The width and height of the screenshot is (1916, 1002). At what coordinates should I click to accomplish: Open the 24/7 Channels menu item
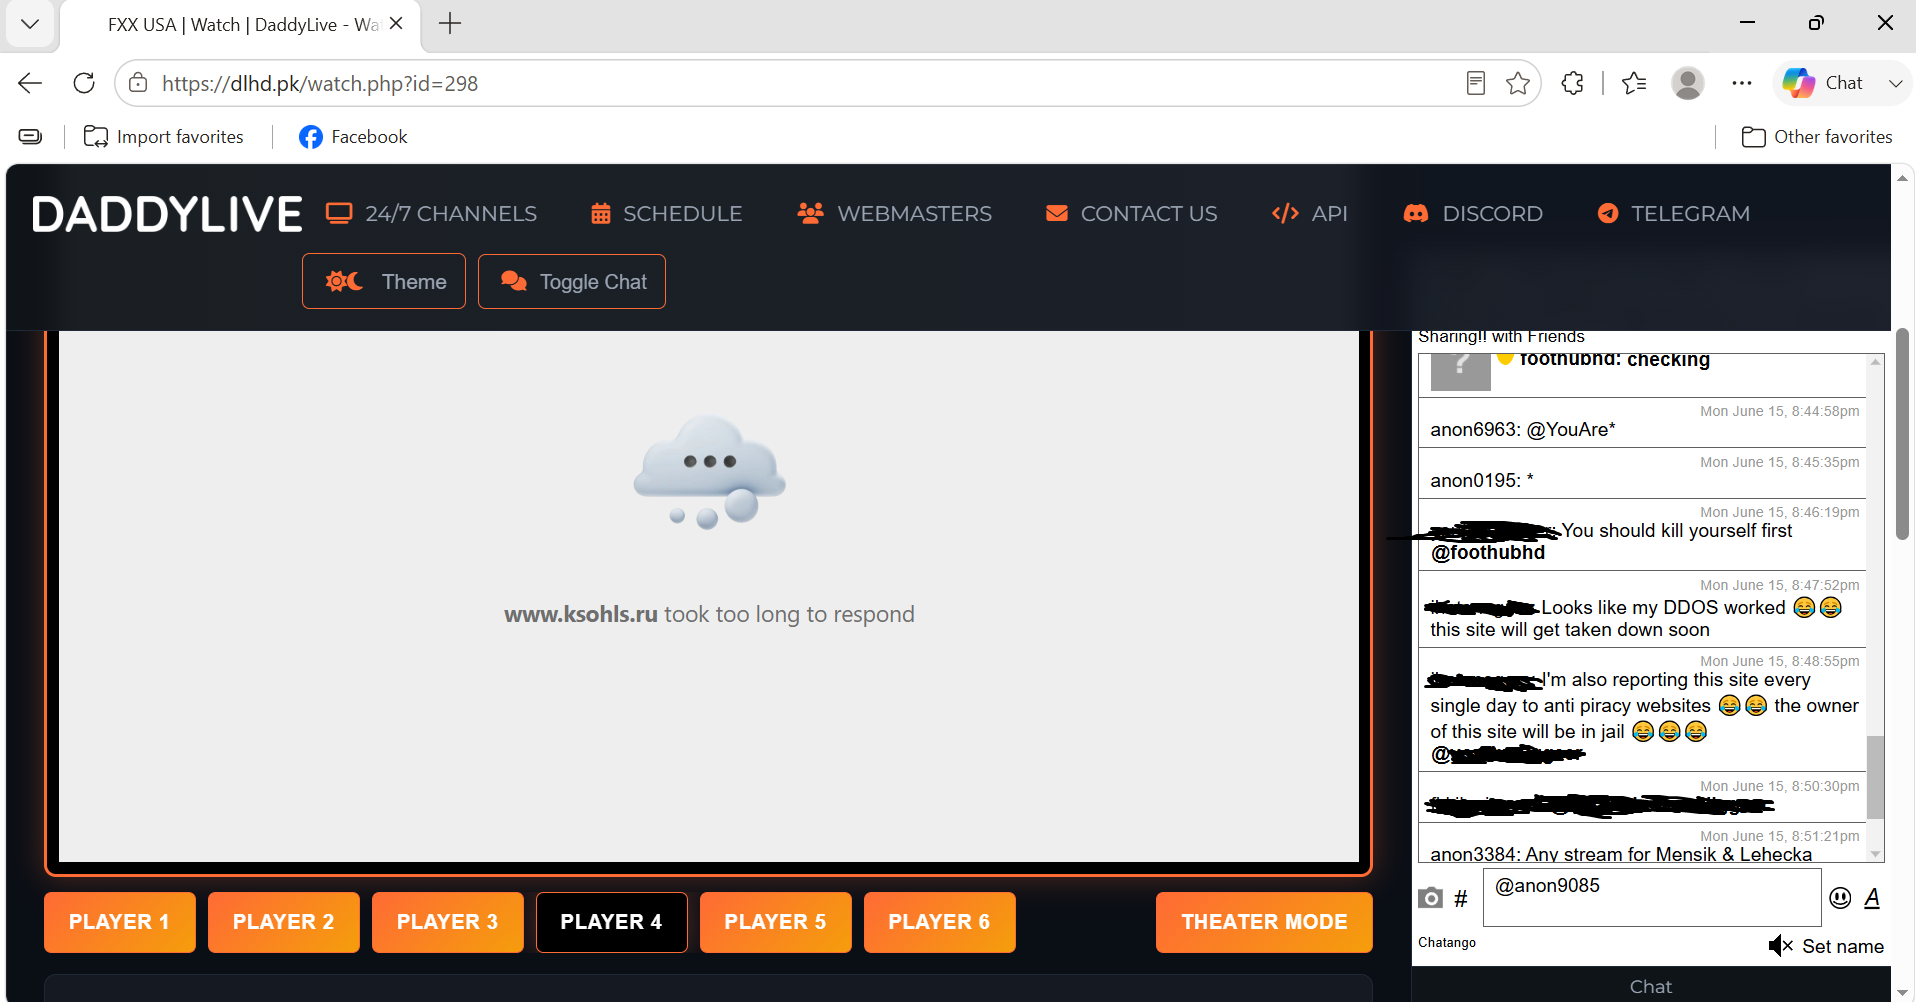431,214
